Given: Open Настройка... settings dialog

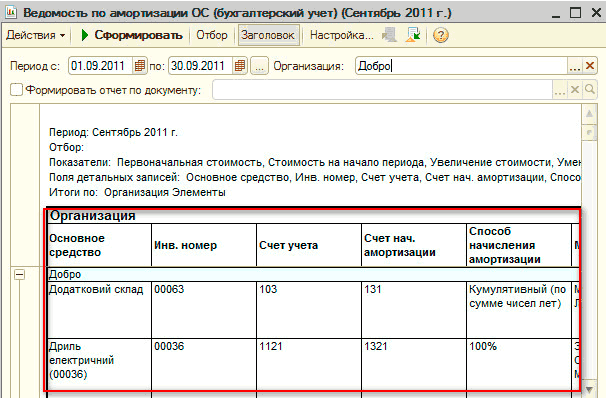Looking at the screenshot, I should pos(342,35).
